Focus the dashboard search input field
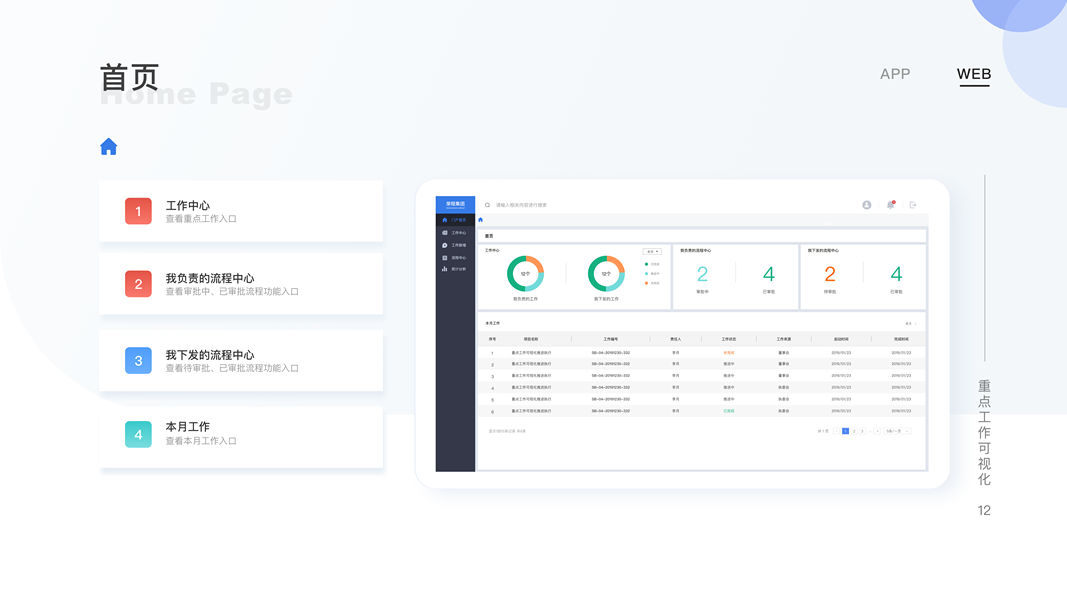Viewport: 1067px width, 600px height. pos(521,205)
